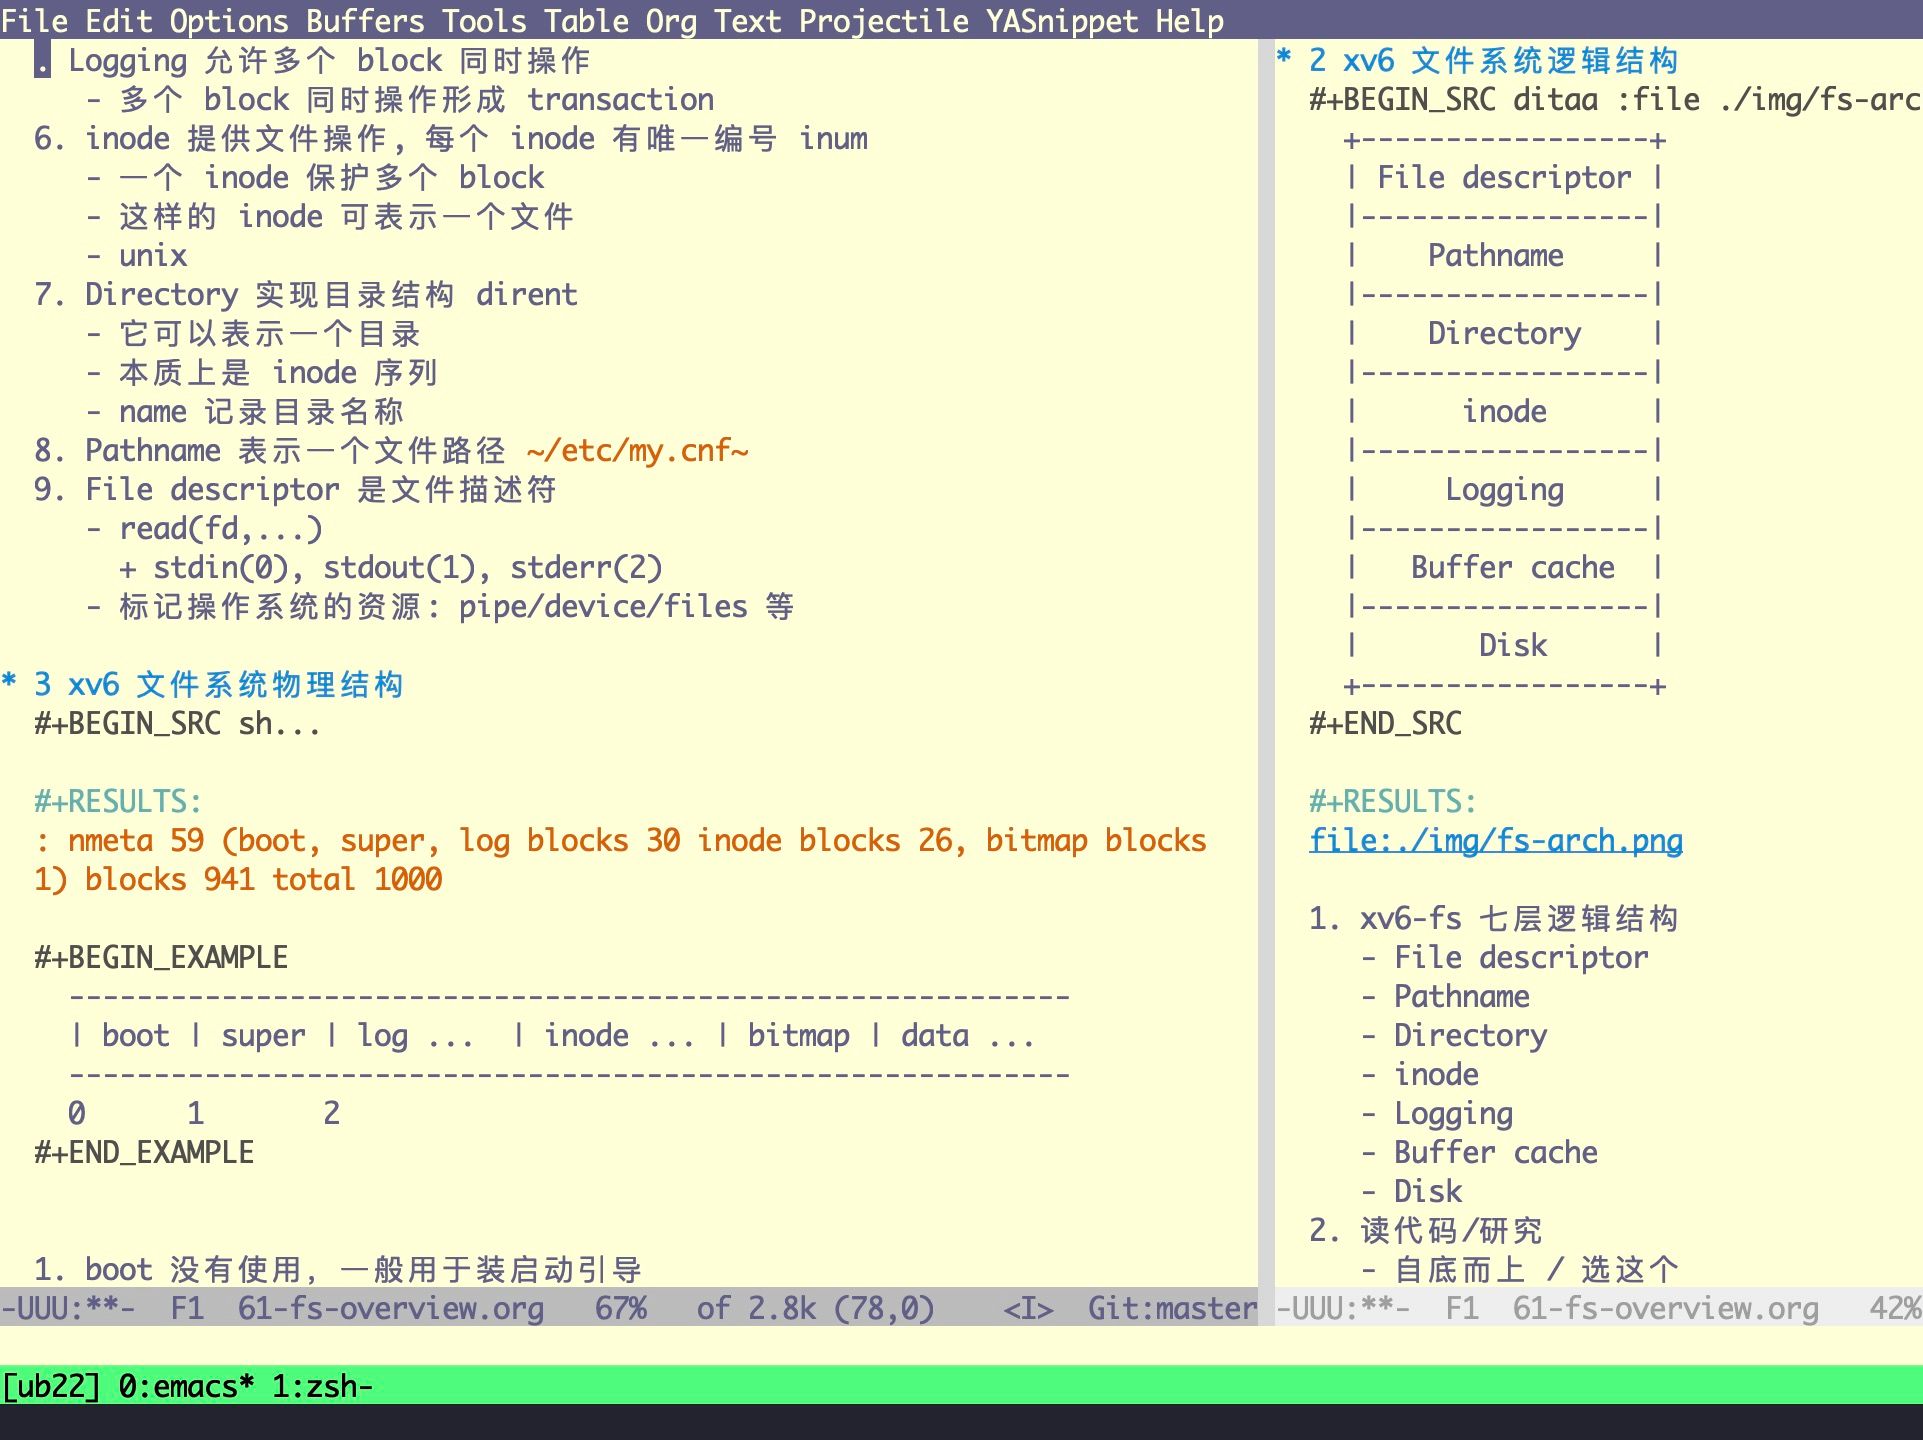Expand the folded BEGIN_SRC sh block

pyautogui.click(x=178, y=723)
